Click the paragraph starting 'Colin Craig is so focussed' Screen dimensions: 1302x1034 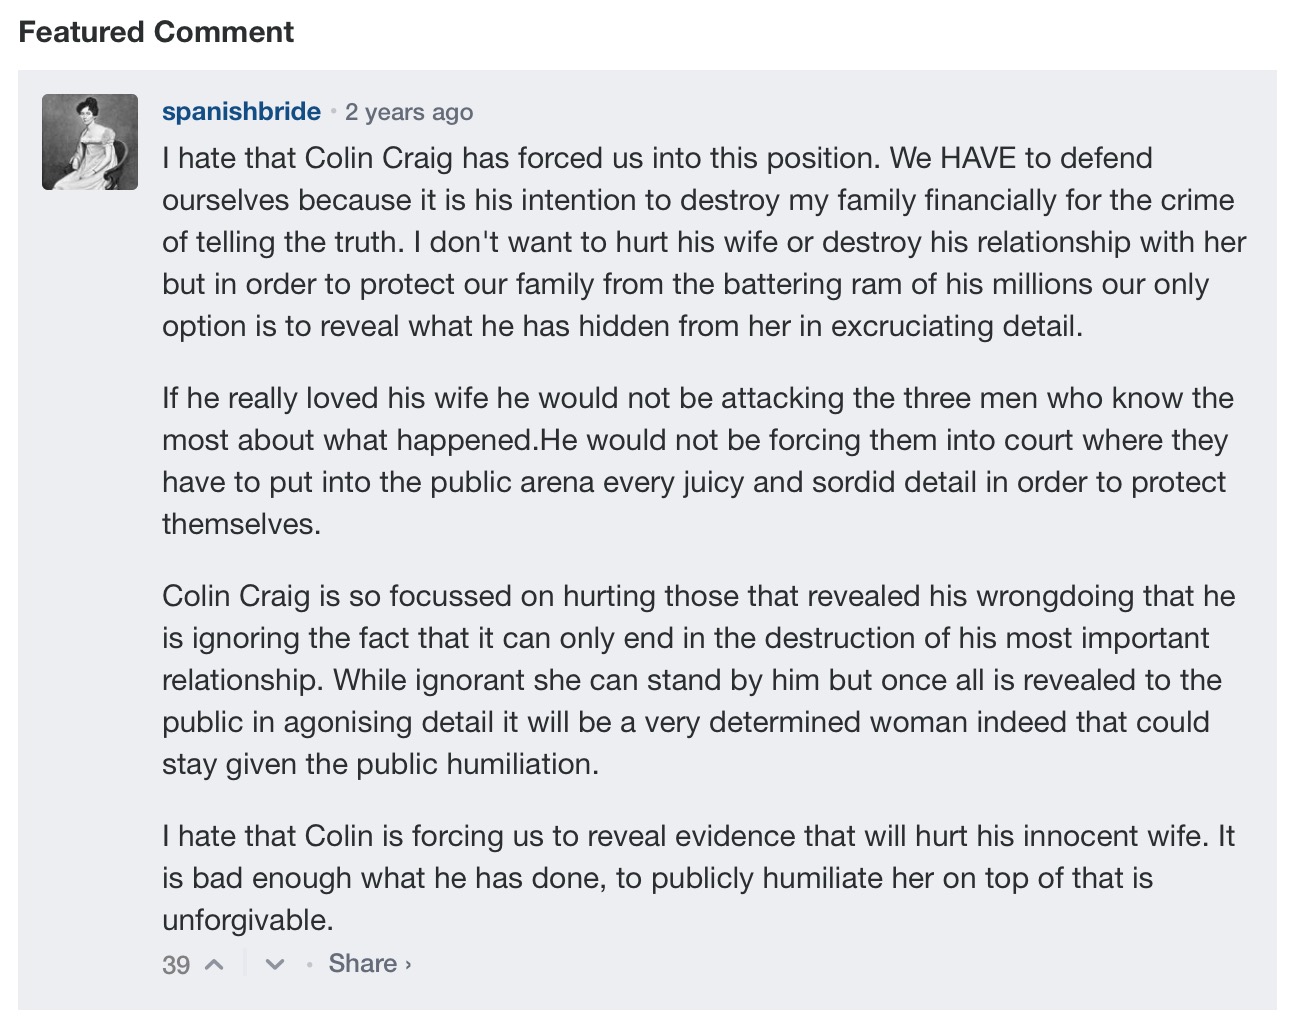click(x=699, y=680)
